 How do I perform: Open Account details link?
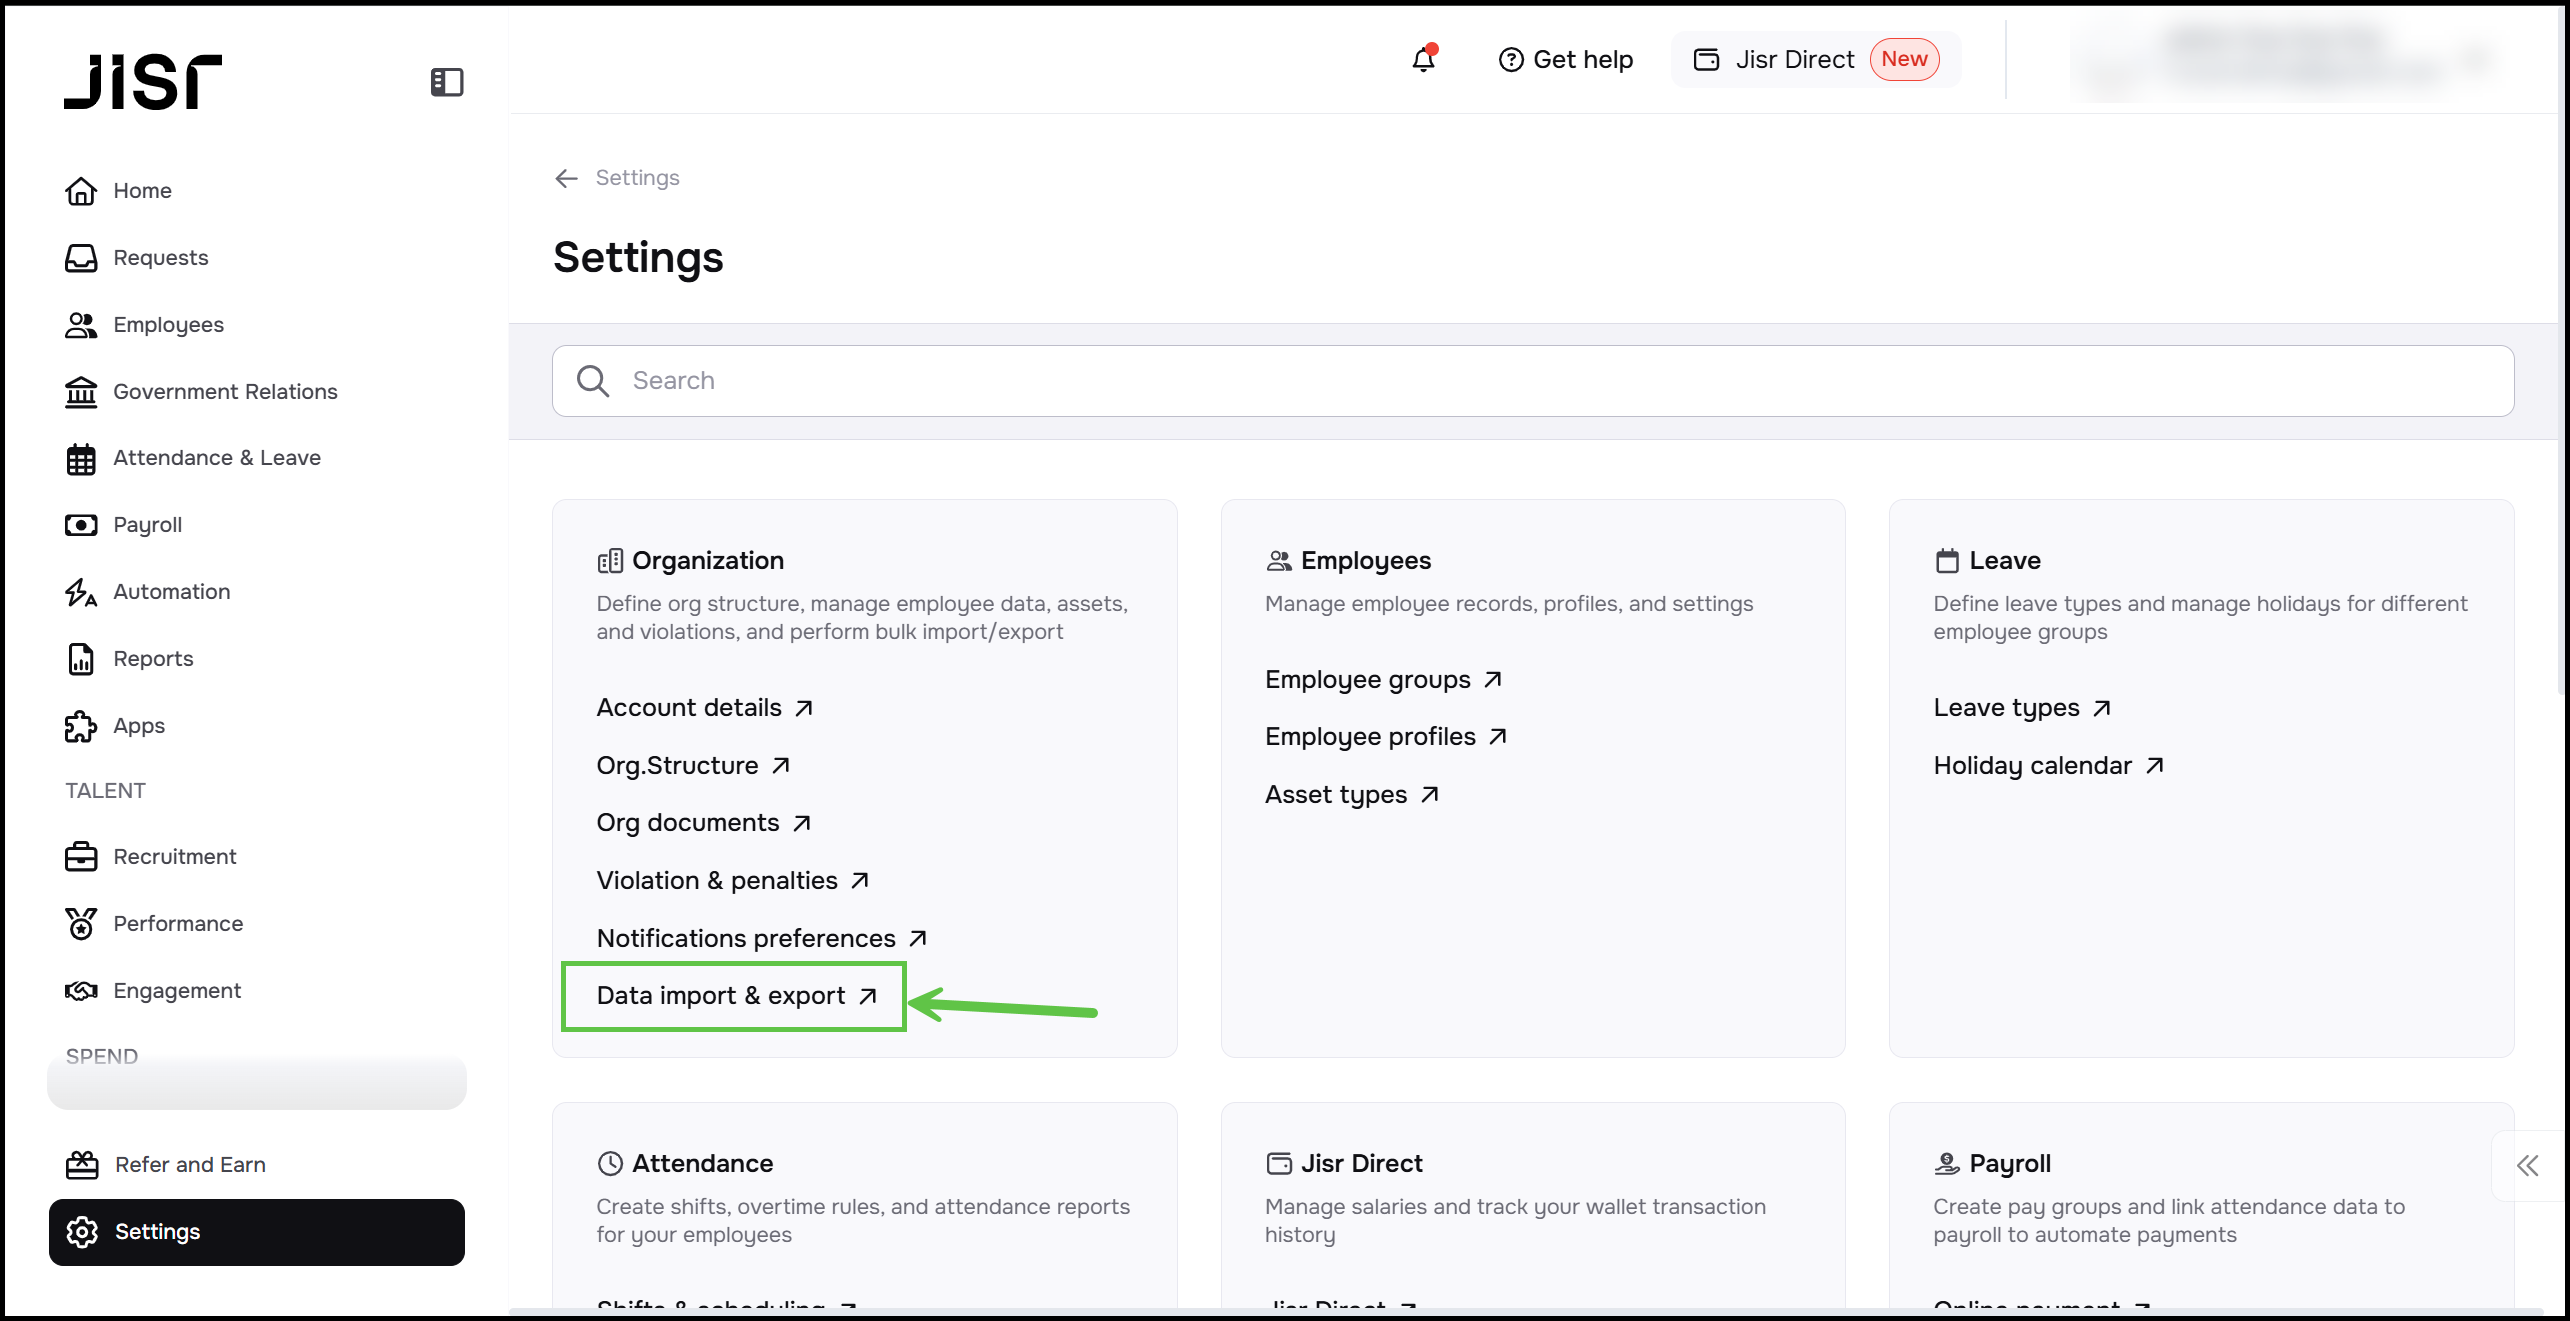(704, 708)
